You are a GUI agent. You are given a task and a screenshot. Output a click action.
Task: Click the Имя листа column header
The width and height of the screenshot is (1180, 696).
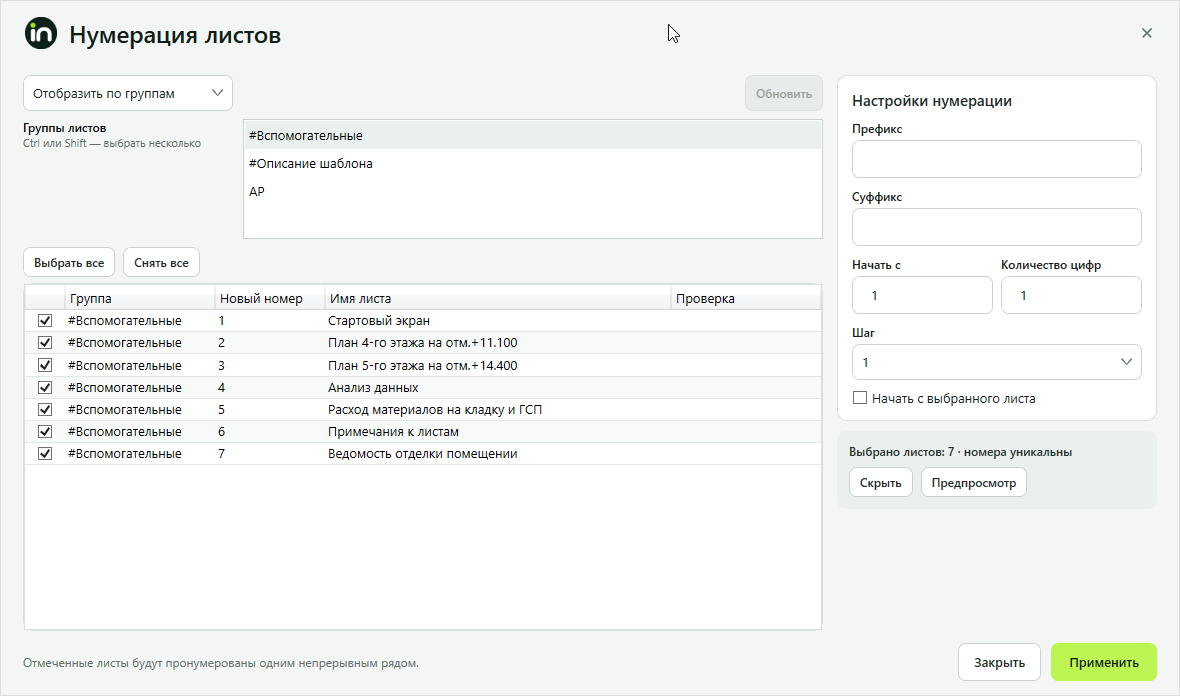tap(497, 298)
